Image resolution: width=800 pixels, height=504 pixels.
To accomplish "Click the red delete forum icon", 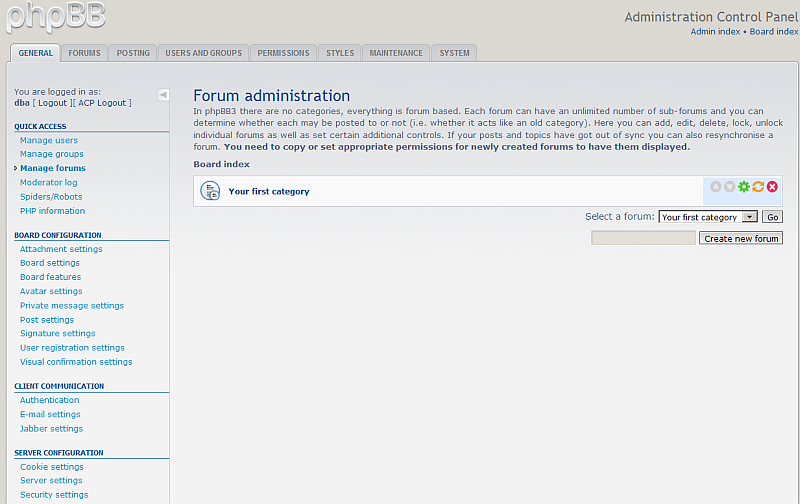I will tap(772, 187).
